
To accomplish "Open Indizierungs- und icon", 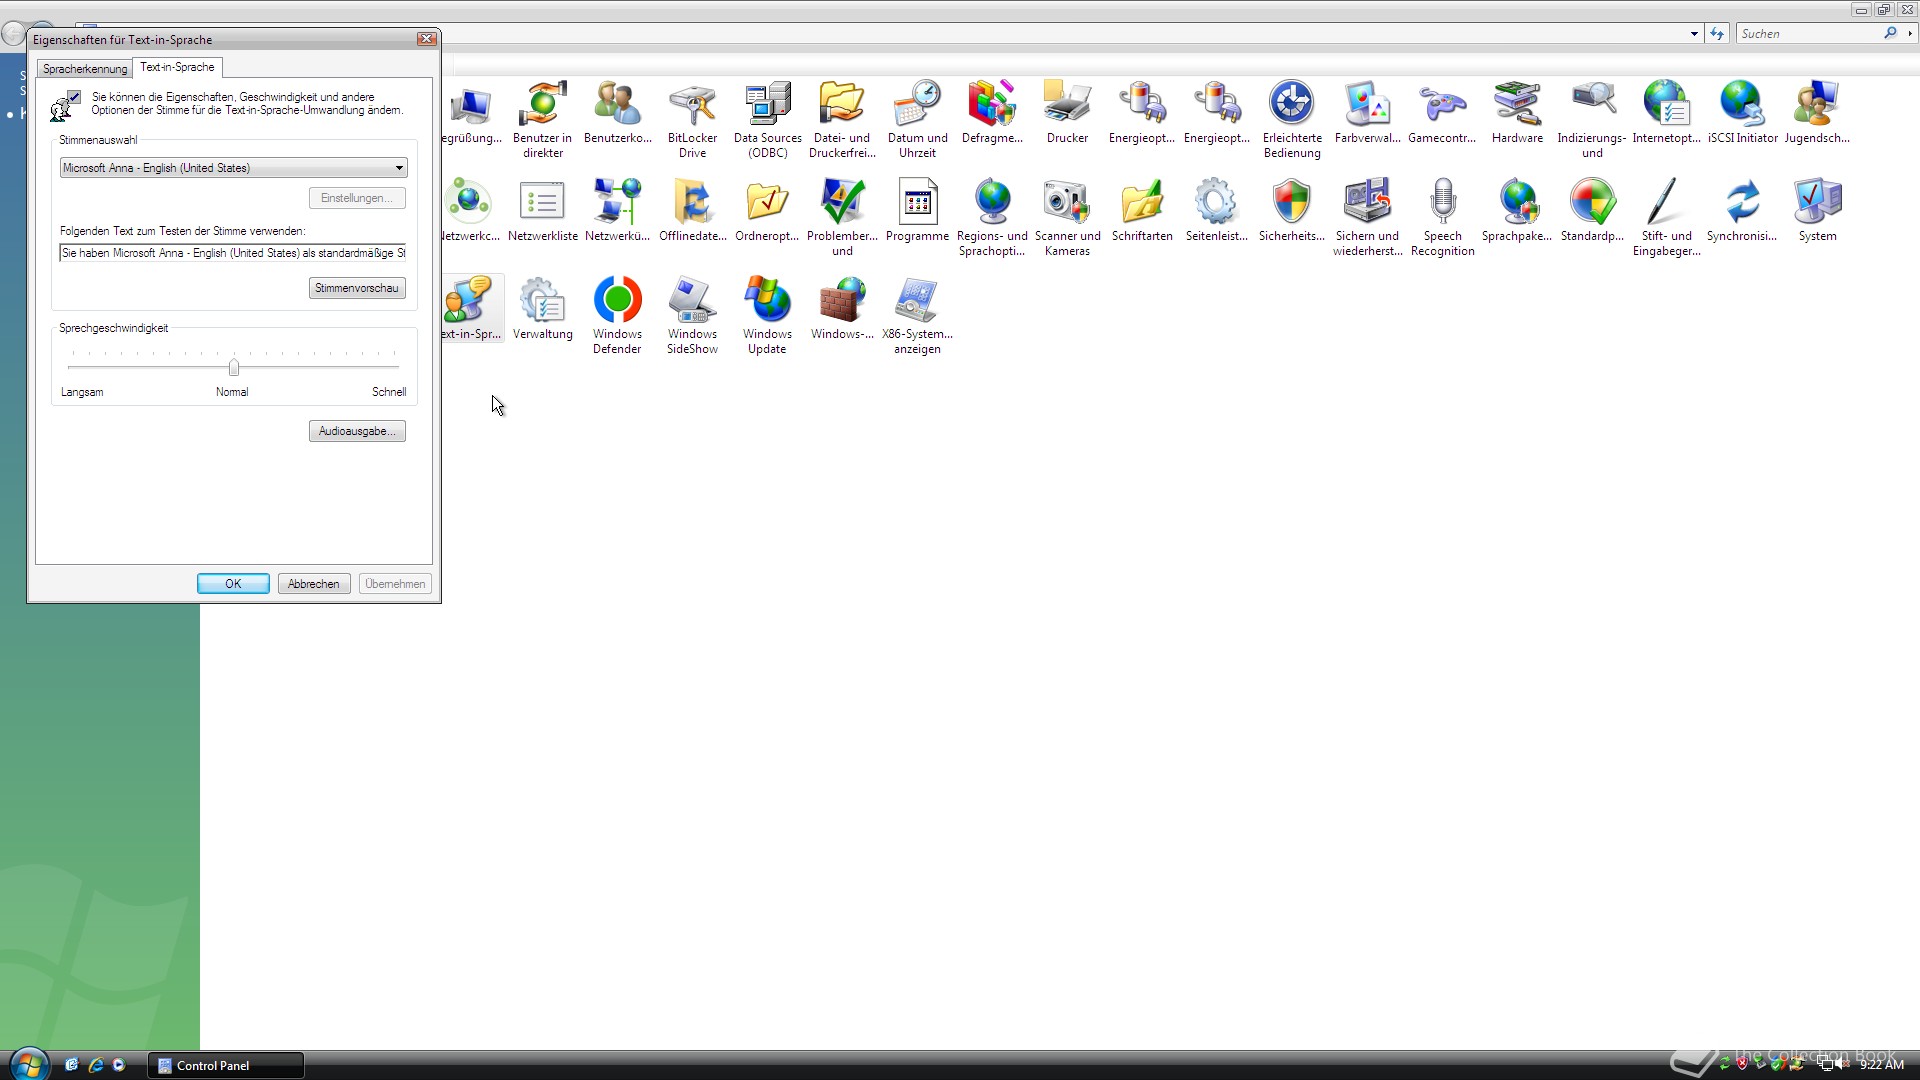I will coord(1592,119).
